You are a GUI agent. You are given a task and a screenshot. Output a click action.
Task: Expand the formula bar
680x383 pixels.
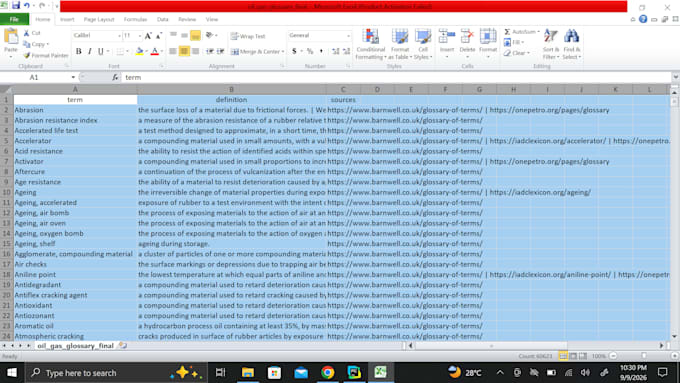point(675,77)
